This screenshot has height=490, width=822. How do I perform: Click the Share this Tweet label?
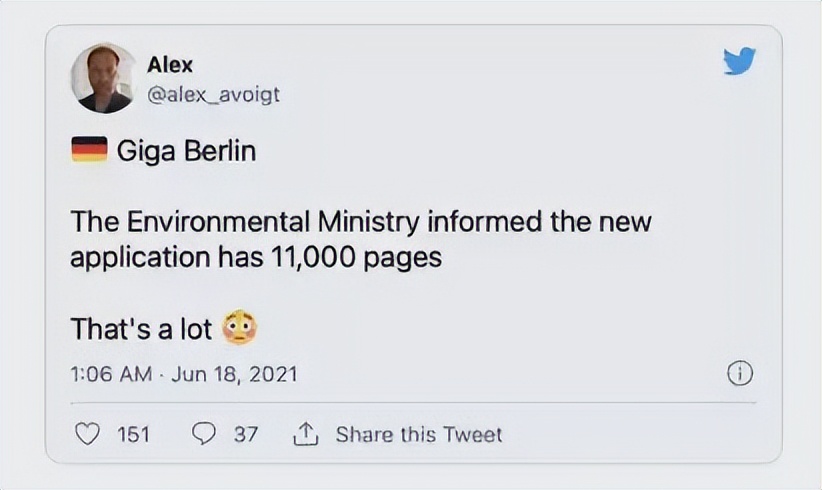click(419, 434)
